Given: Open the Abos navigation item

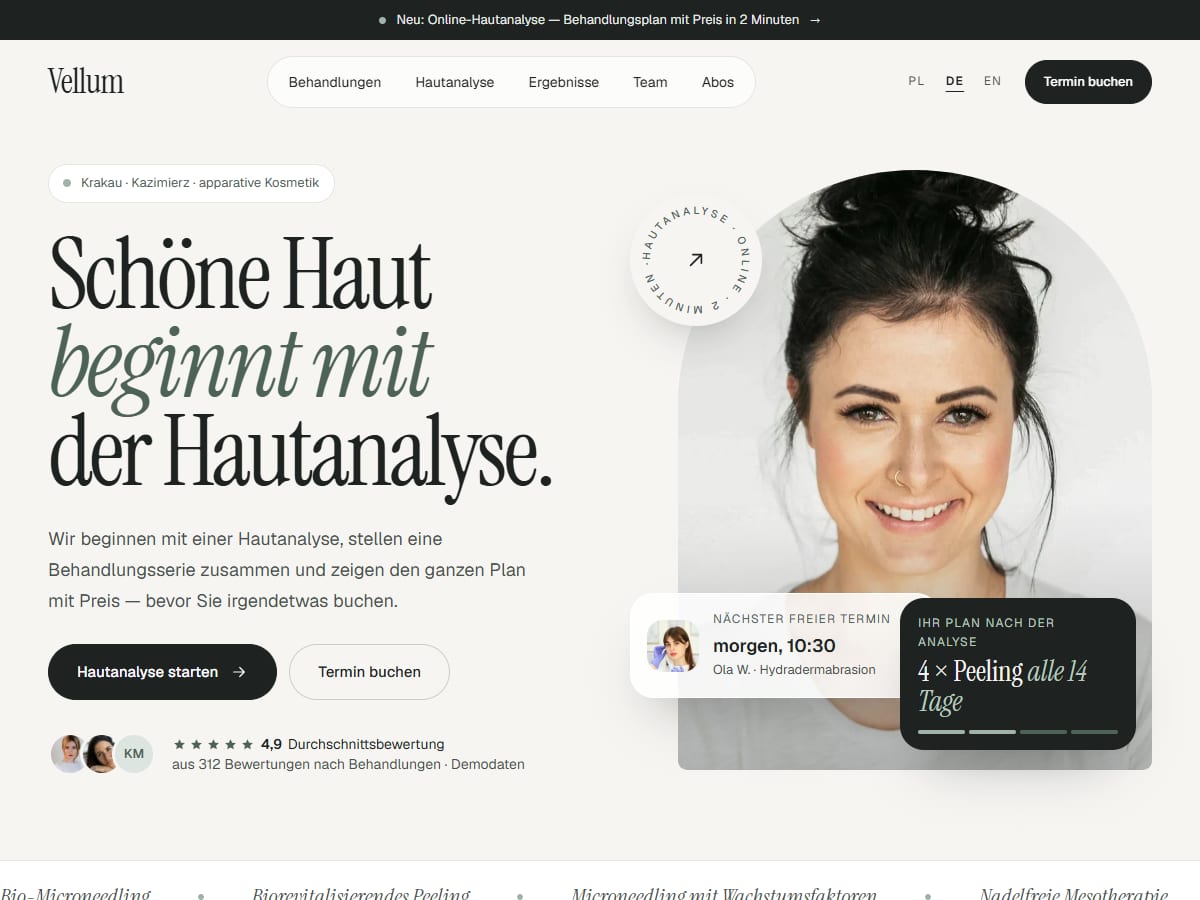Looking at the screenshot, I should (718, 82).
